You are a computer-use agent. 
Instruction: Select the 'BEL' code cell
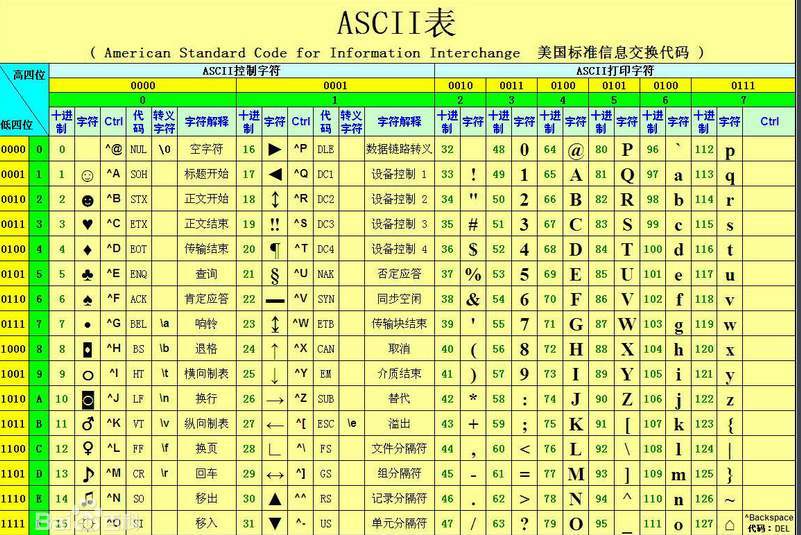[x=138, y=324]
